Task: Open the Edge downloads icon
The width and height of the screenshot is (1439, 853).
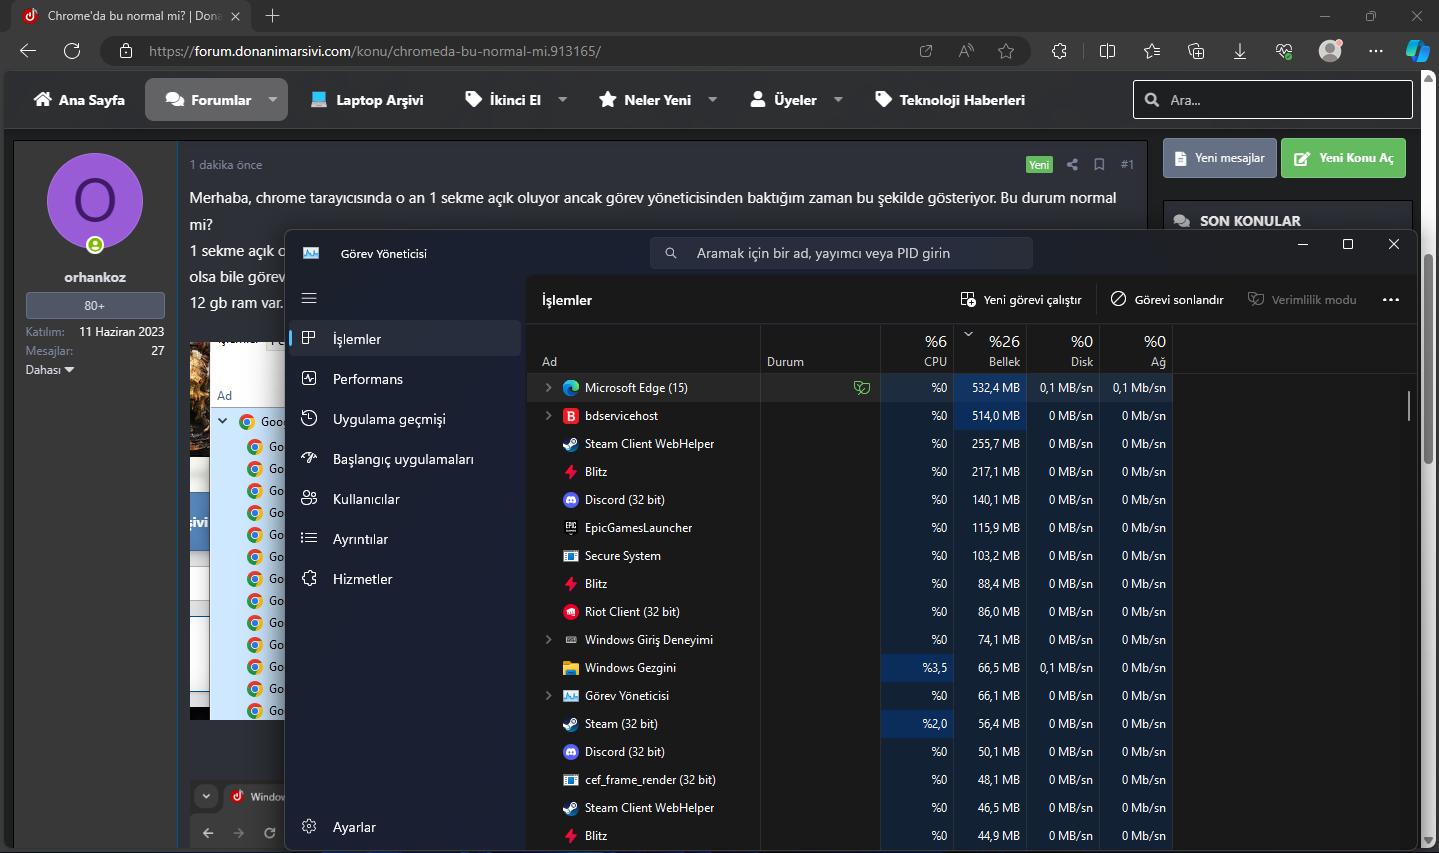Action: point(1240,51)
